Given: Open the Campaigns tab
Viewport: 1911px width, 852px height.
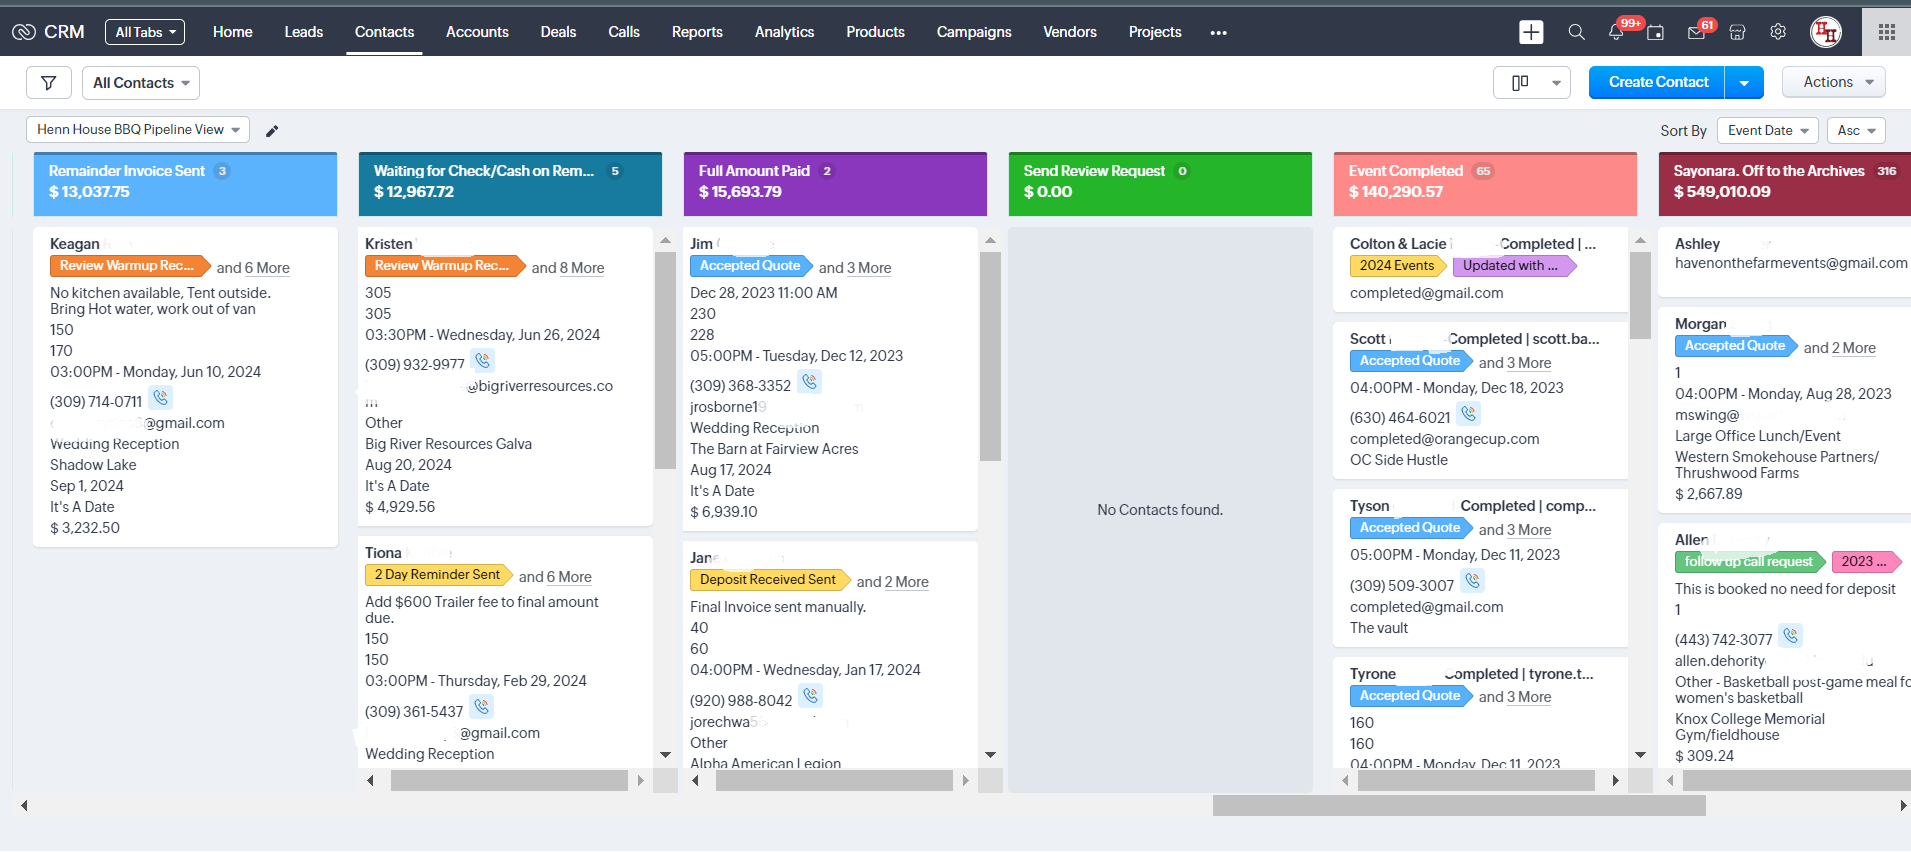Looking at the screenshot, I should click(973, 32).
